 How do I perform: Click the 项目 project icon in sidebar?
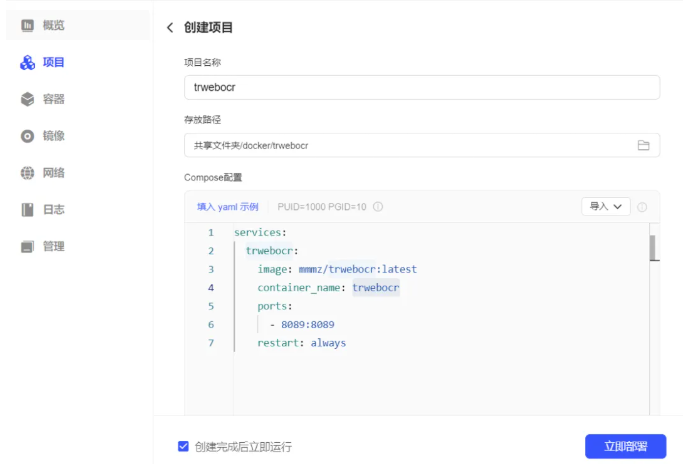click(28, 63)
